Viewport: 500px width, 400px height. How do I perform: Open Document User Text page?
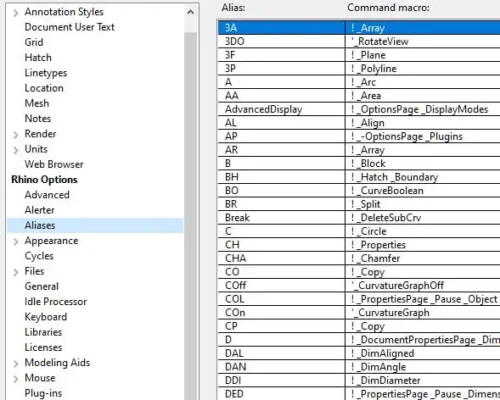[x=69, y=27]
